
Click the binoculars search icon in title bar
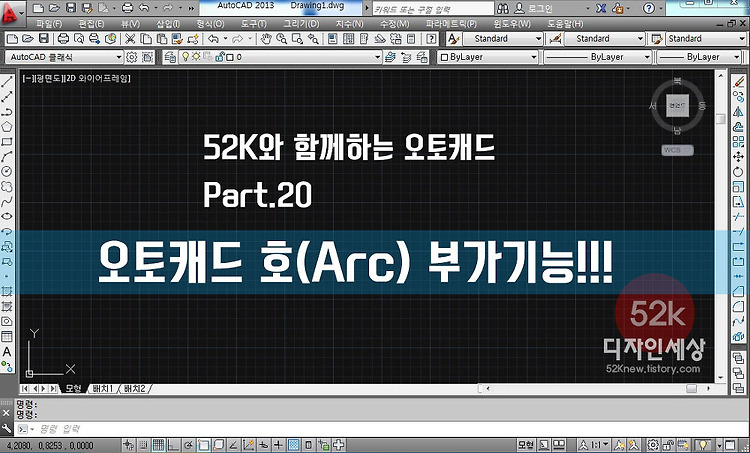point(503,9)
